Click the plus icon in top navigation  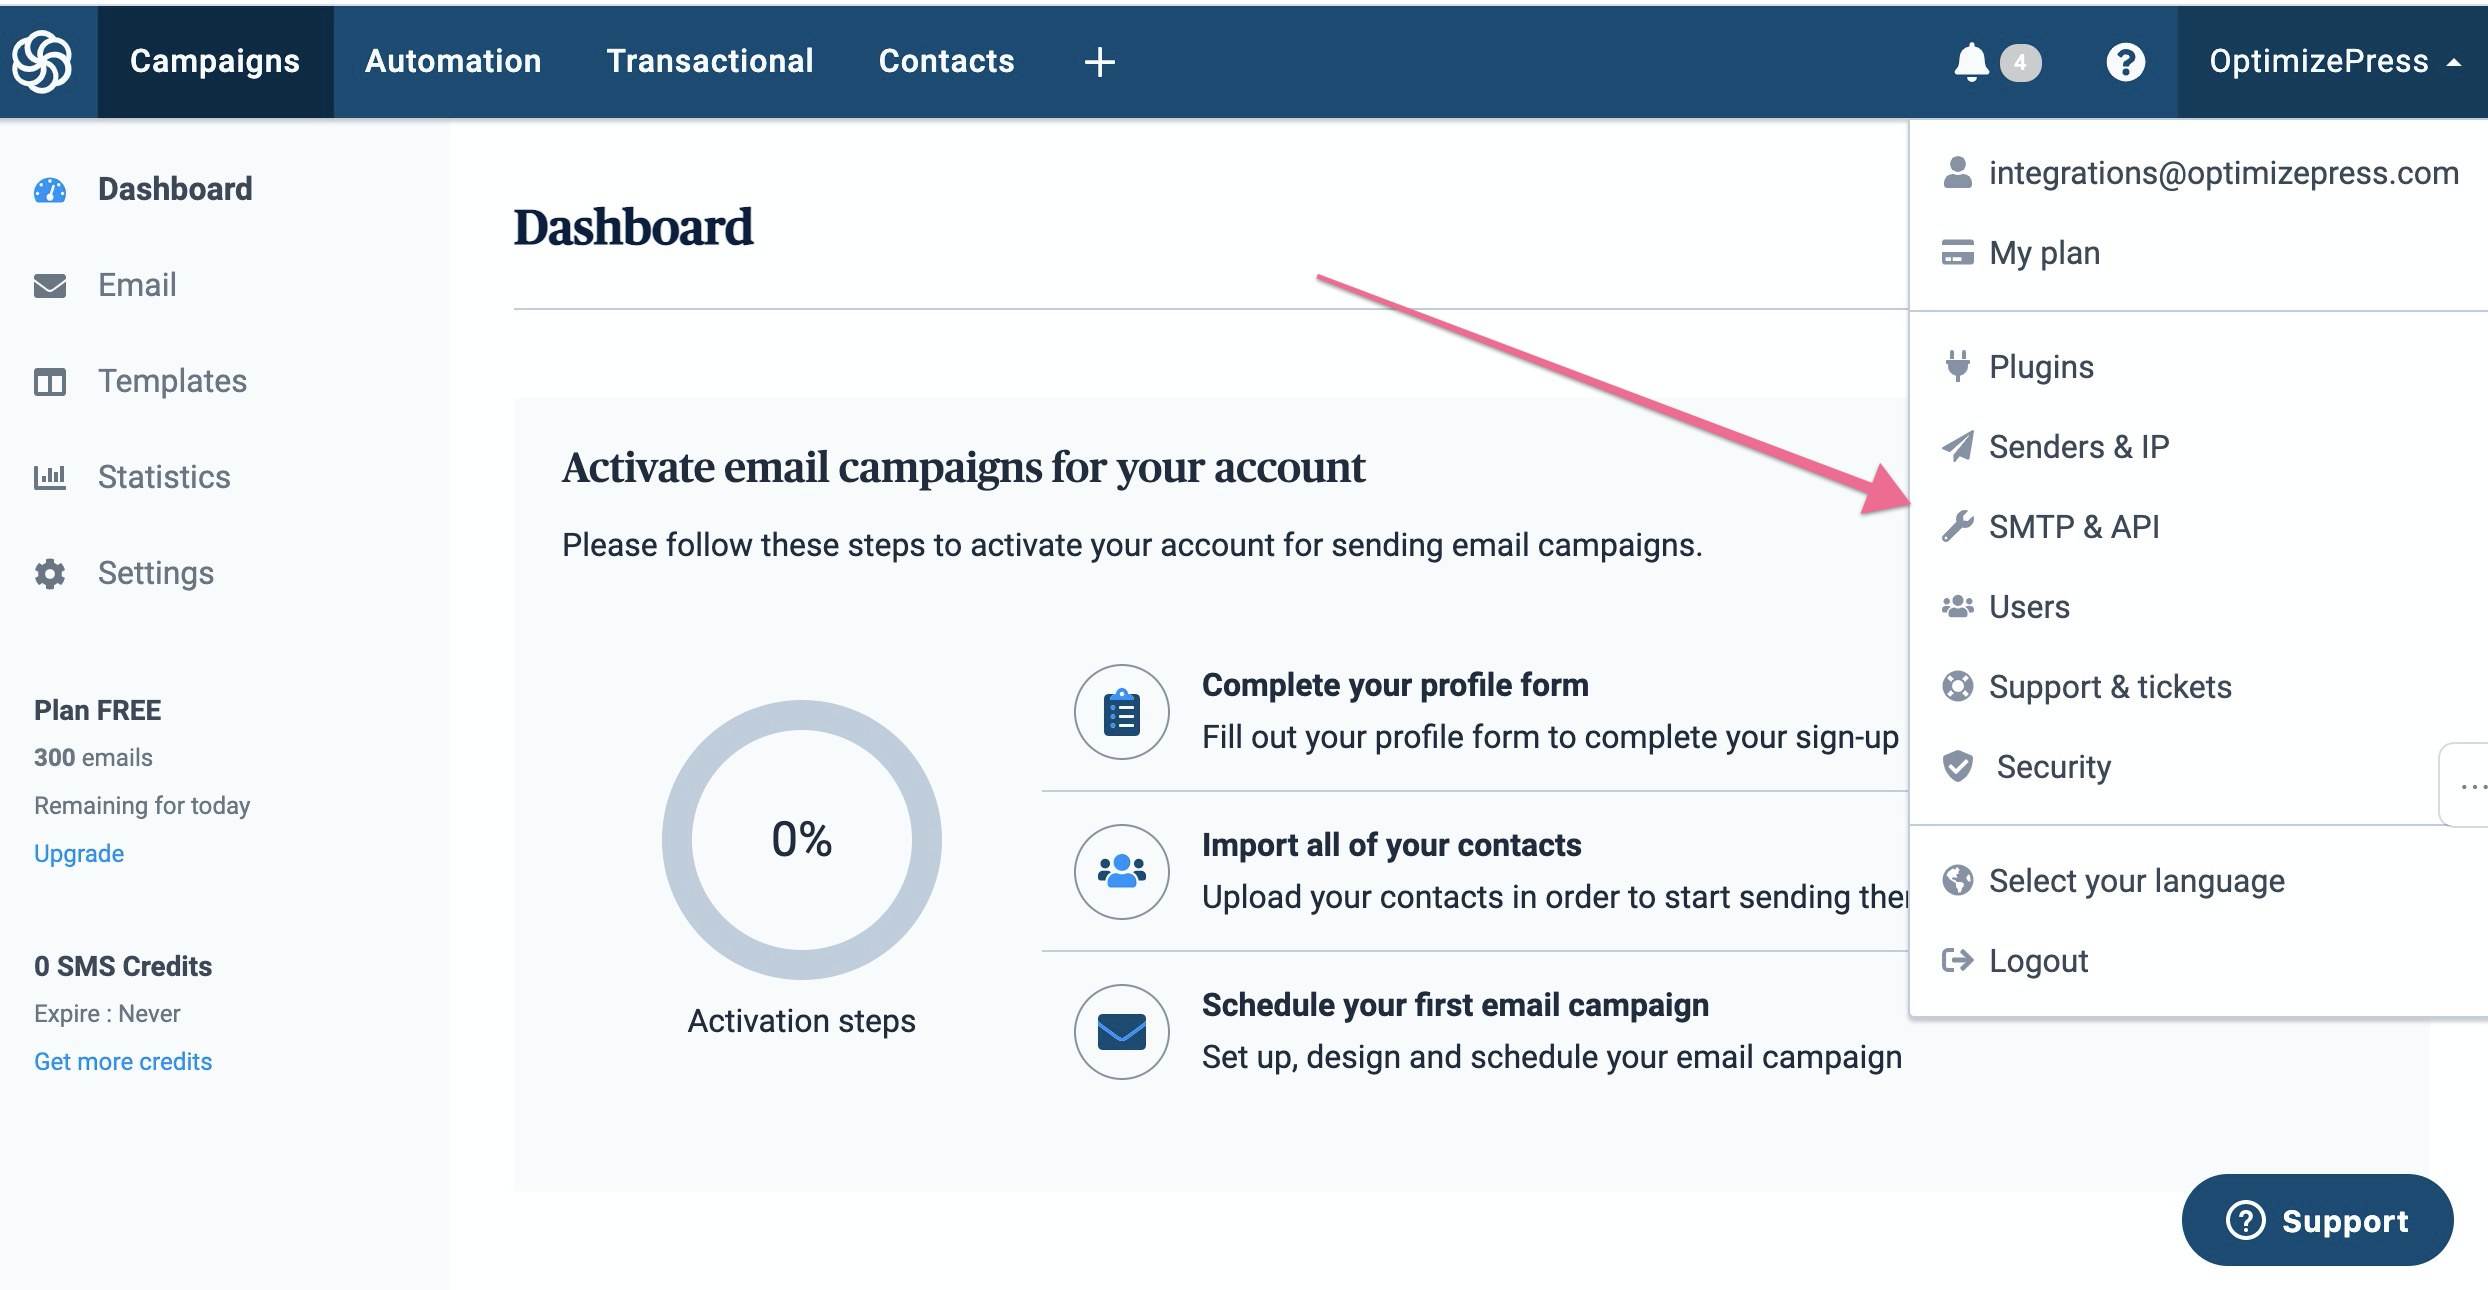[1099, 62]
